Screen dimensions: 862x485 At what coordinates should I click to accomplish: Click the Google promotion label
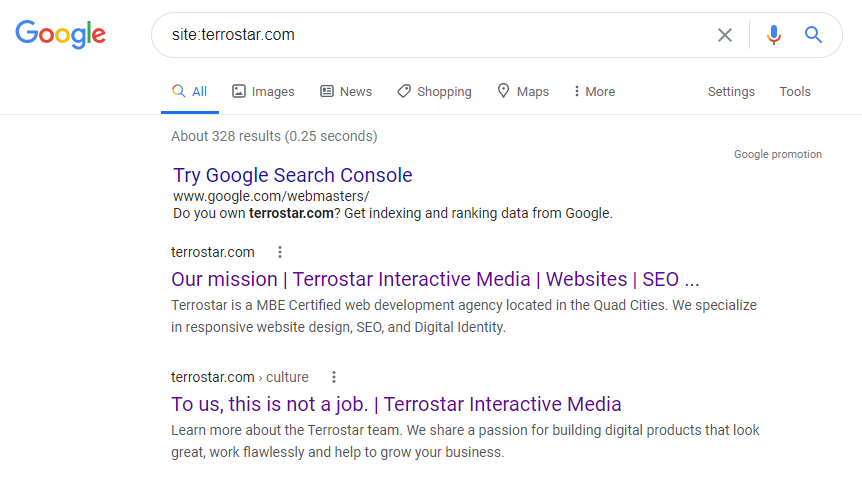coord(778,155)
